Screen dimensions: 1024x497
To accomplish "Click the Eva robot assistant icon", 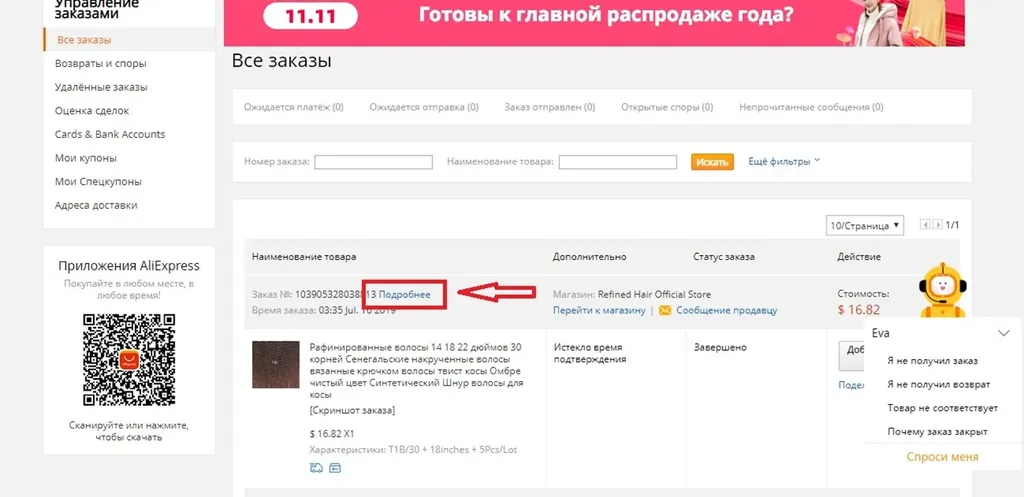I will pyautogui.click(x=942, y=291).
